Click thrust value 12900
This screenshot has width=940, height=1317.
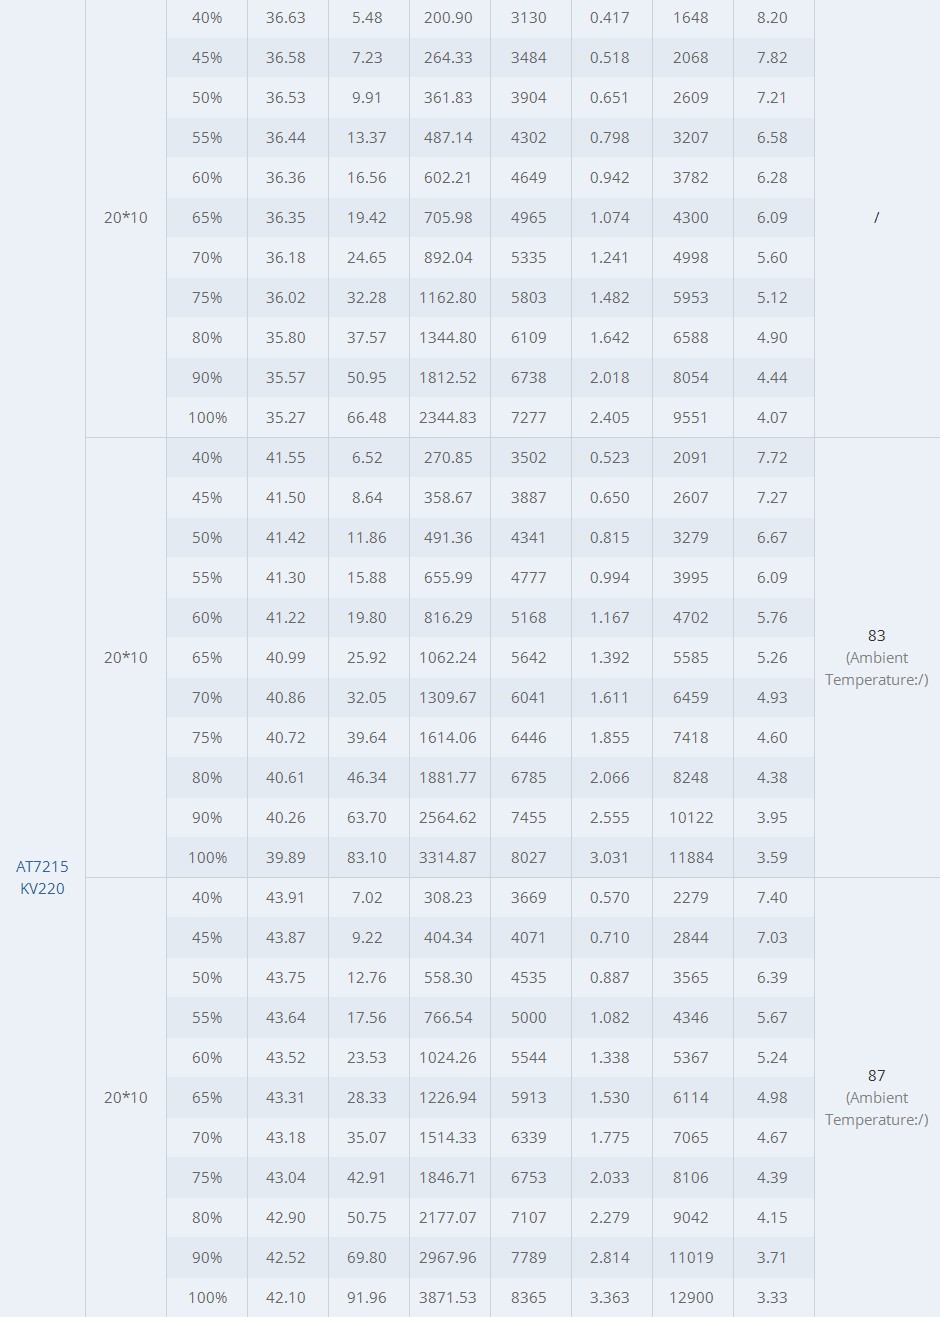point(691,1297)
